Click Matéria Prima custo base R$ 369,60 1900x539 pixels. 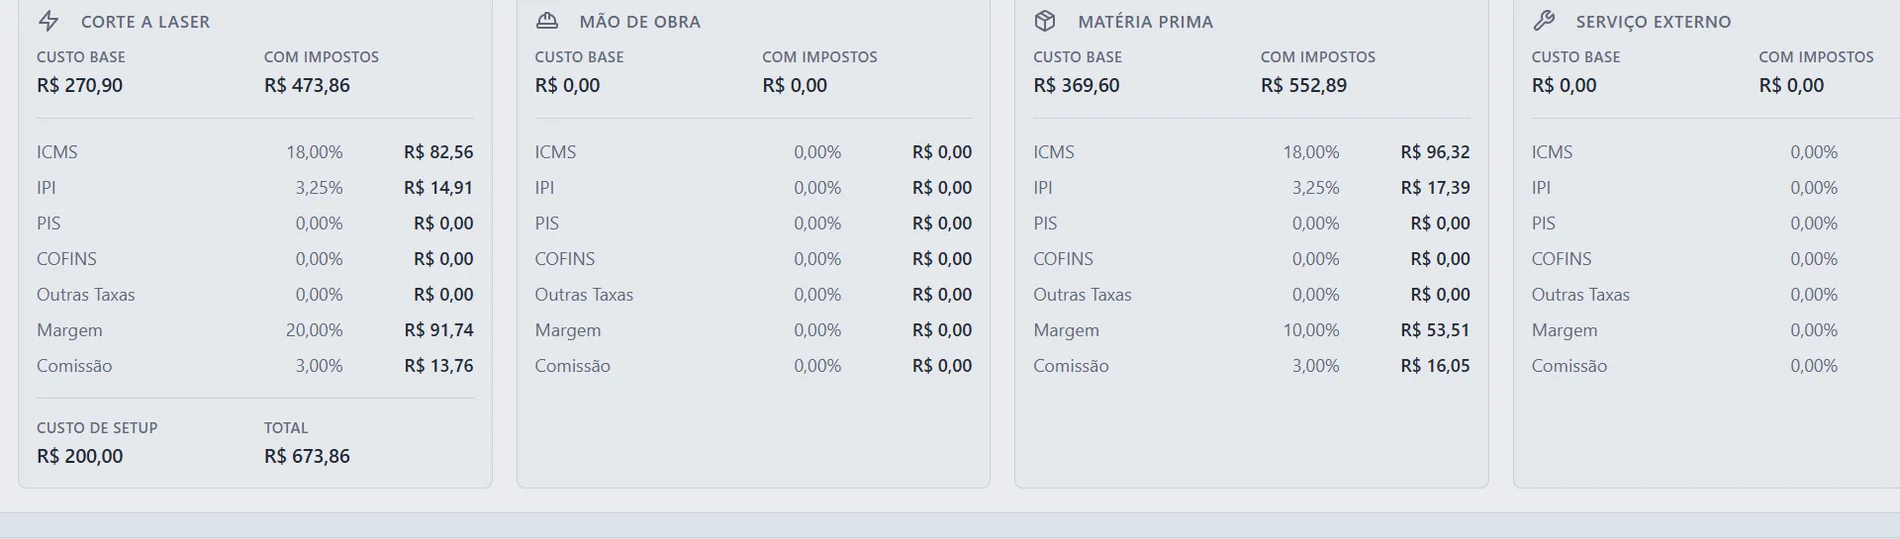point(1076,85)
